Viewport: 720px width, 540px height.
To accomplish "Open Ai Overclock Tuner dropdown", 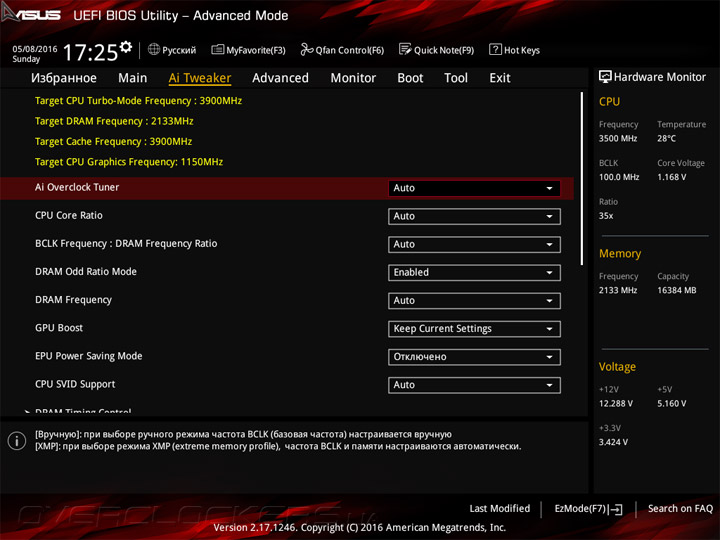I will tap(474, 188).
